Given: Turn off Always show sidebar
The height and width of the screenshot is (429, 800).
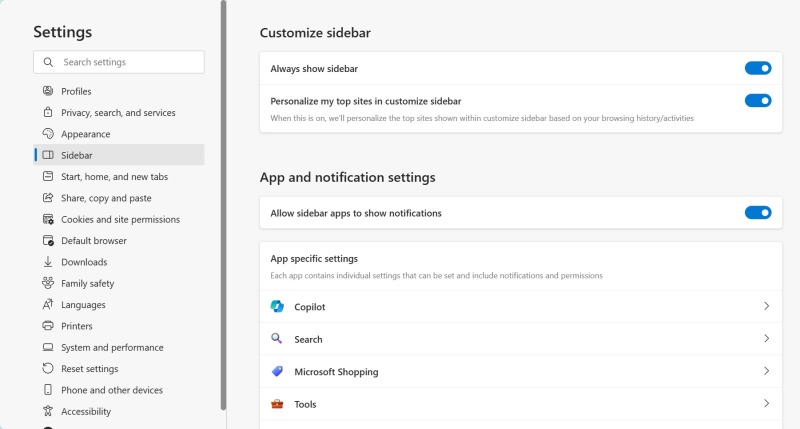Looking at the screenshot, I should [x=758, y=68].
